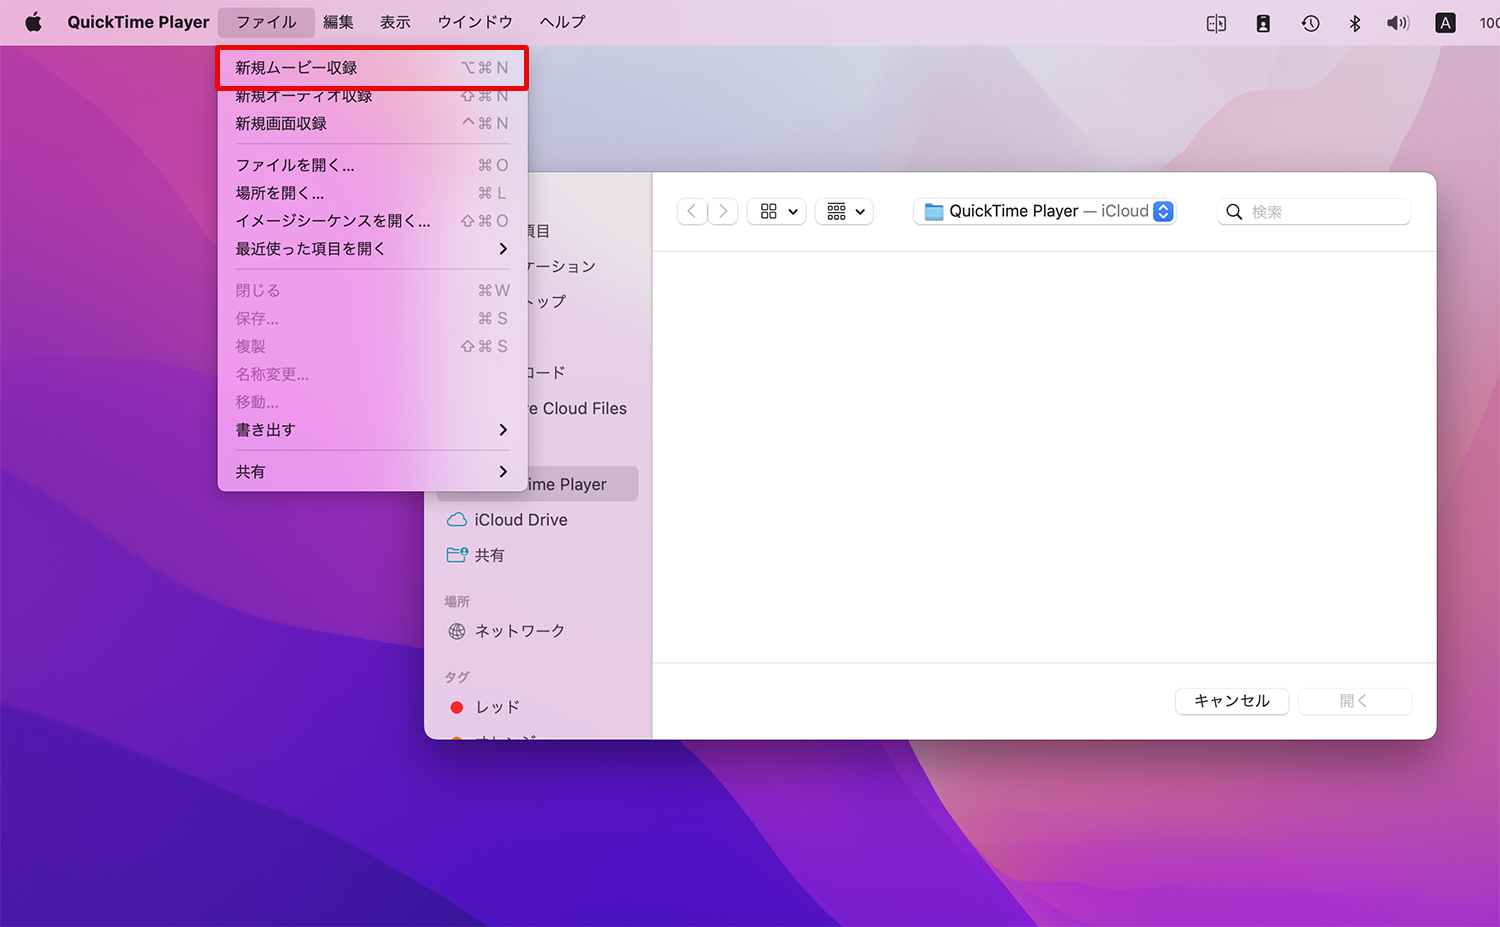
Task: Click the red tag color dot
Action: coord(457,707)
